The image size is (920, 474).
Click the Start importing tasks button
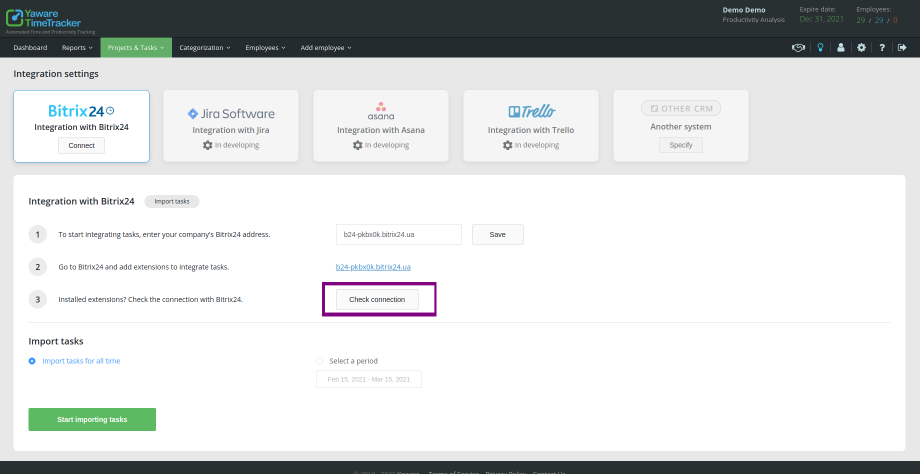(92, 419)
